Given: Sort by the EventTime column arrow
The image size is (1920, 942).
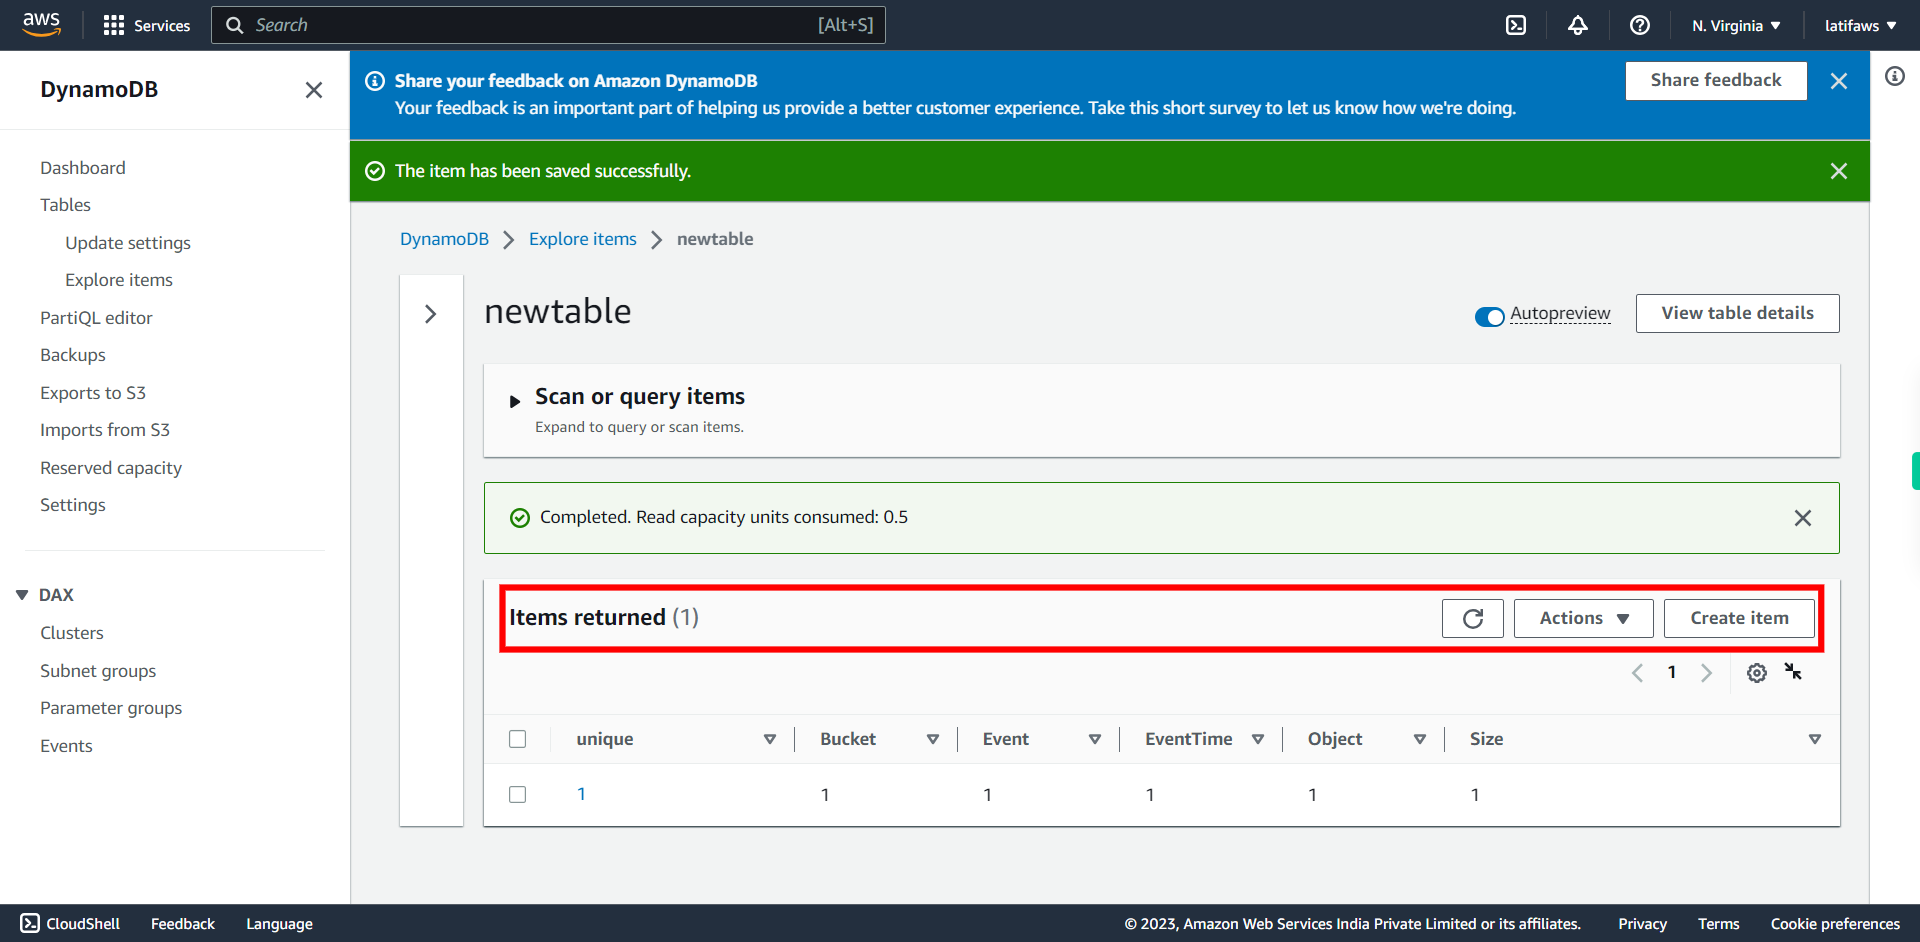Looking at the screenshot, I should coord(1258,739).
